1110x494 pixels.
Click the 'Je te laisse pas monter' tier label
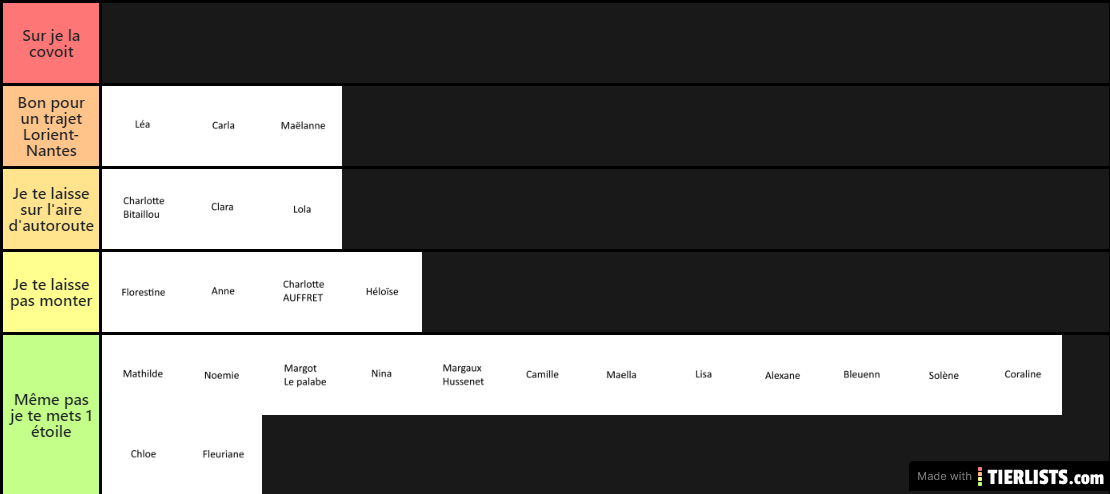pos(51,292)
